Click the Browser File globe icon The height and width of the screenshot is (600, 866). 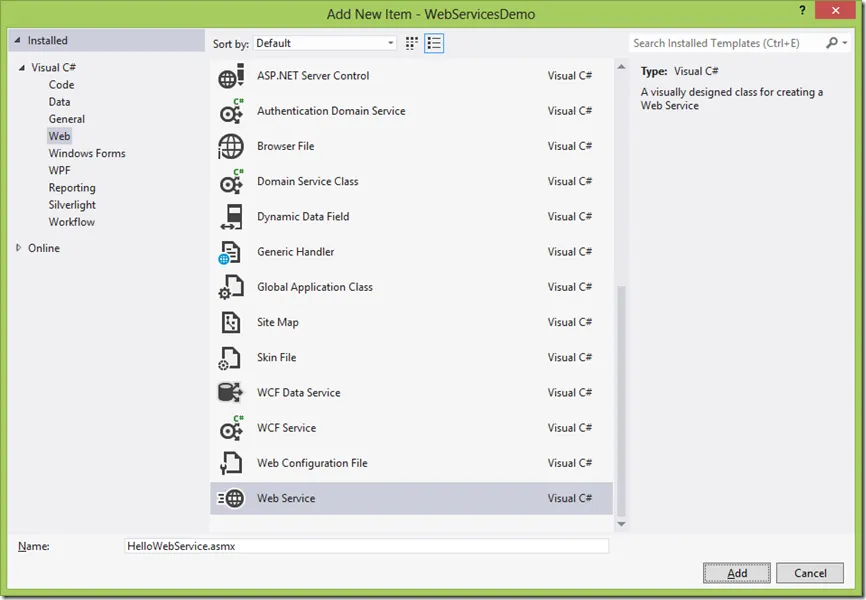[x=231, y=147]
